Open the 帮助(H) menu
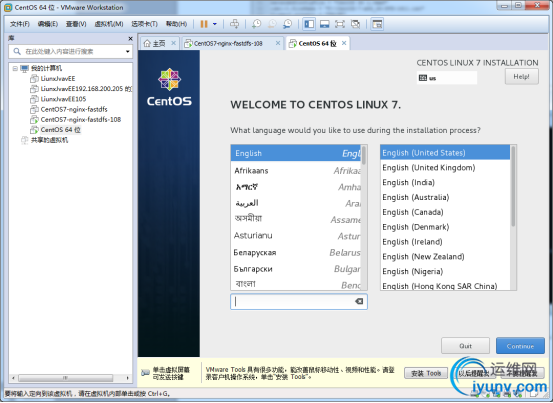 pos(176,24)
